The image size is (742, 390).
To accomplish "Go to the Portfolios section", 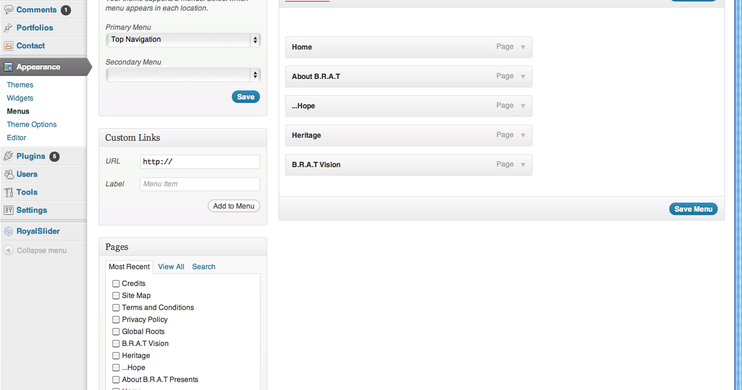I will (35, 27).
